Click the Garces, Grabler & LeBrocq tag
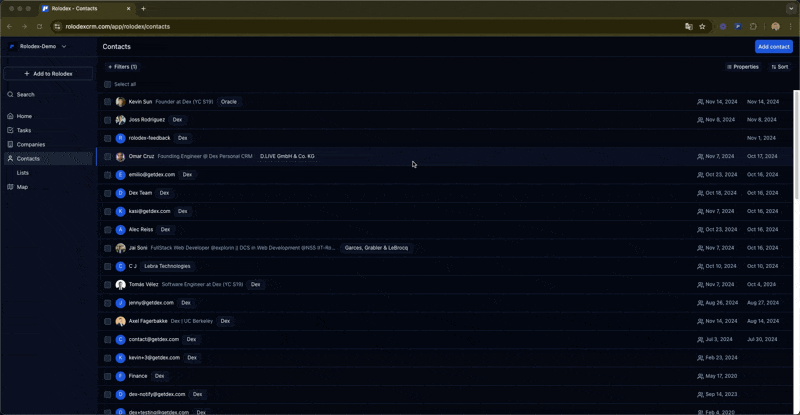The width and height of the screenshot is (800, 415). click(377, 248)
